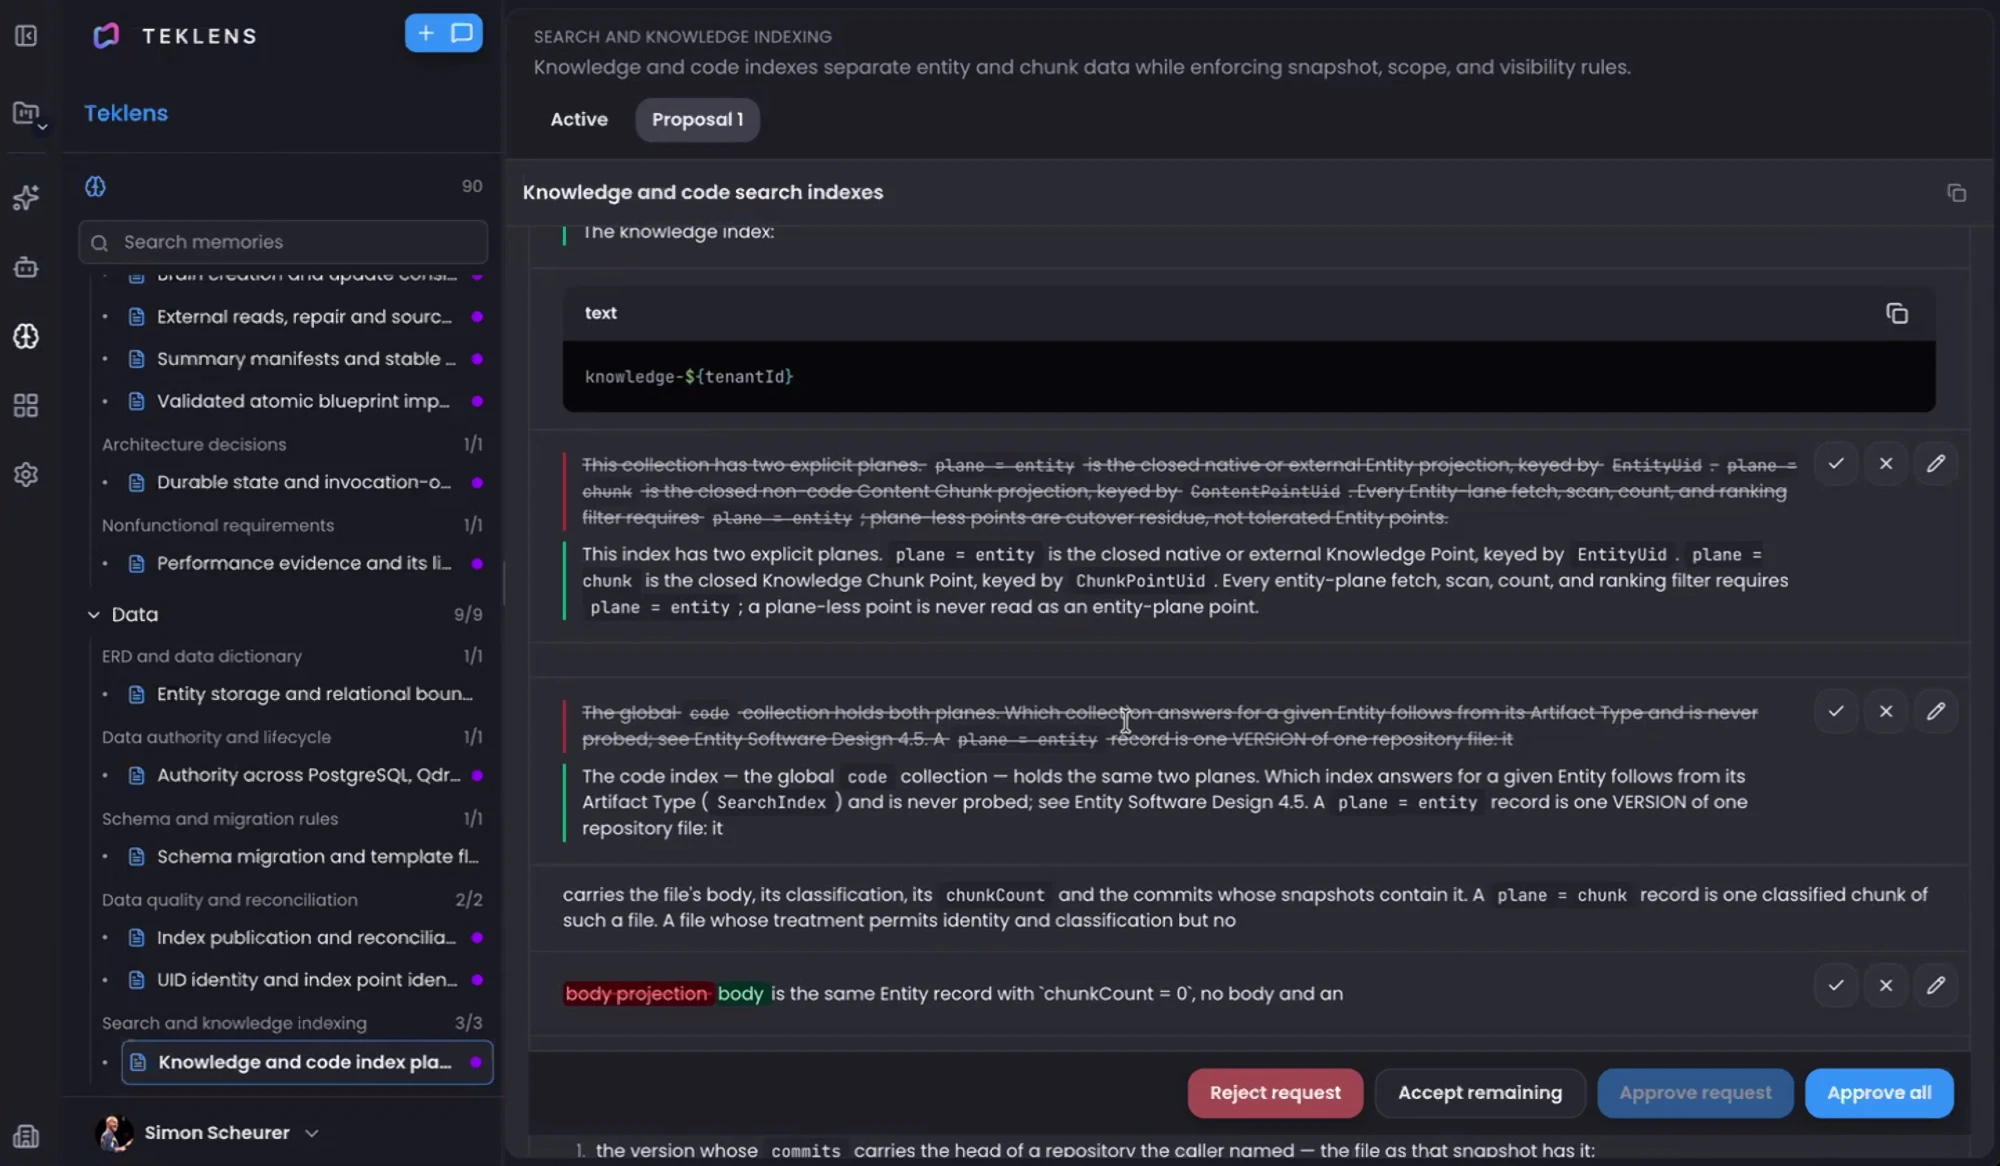Viewport: 2000px width, 1166px height.
Task: Accept the first plane change with checkmark
Action: (x=1836, y=463)
